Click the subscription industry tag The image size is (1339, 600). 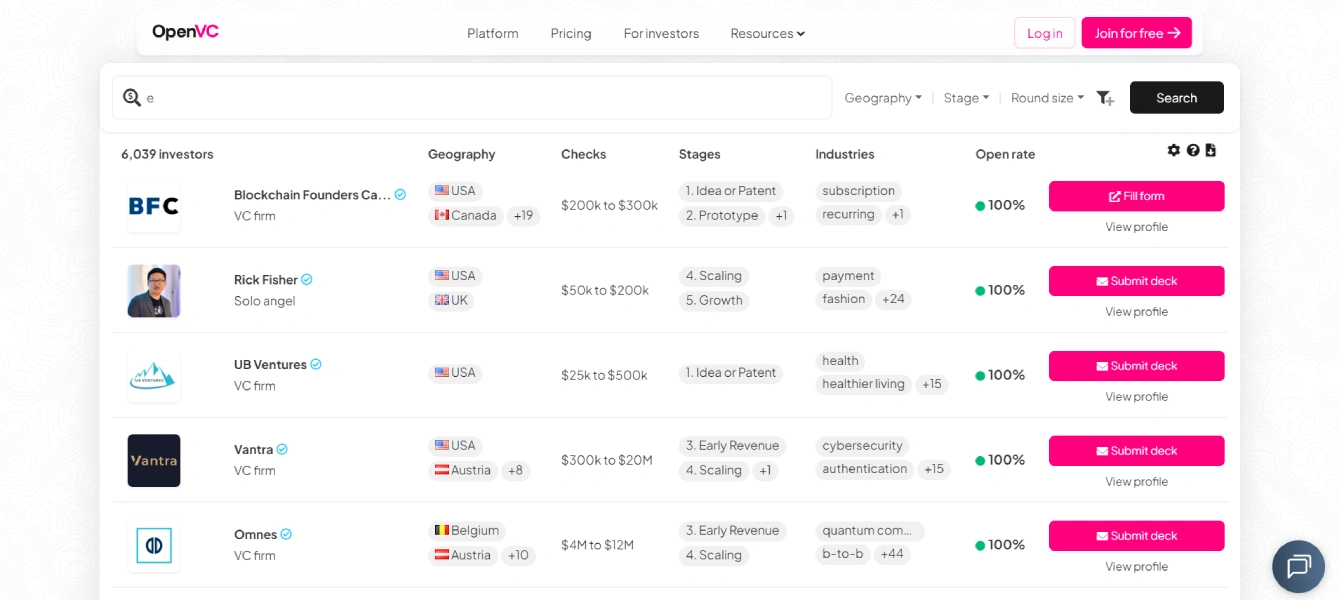coord(858,191)
